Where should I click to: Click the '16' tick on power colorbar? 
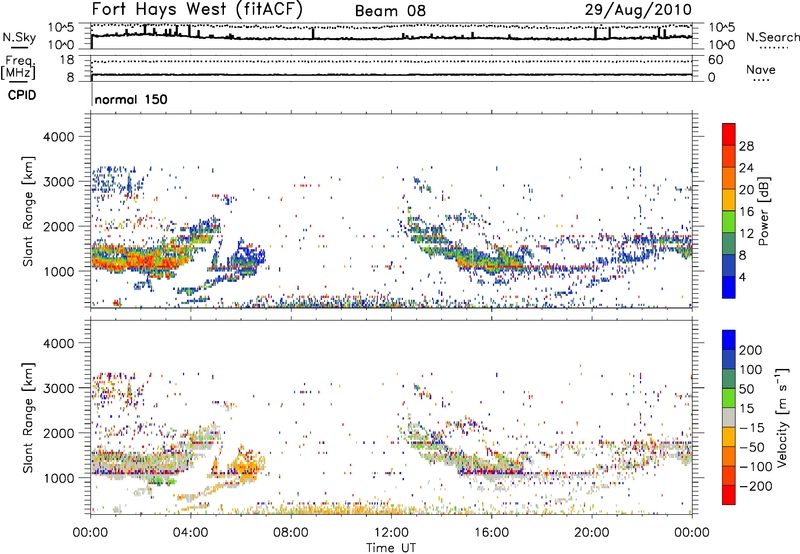746,212
